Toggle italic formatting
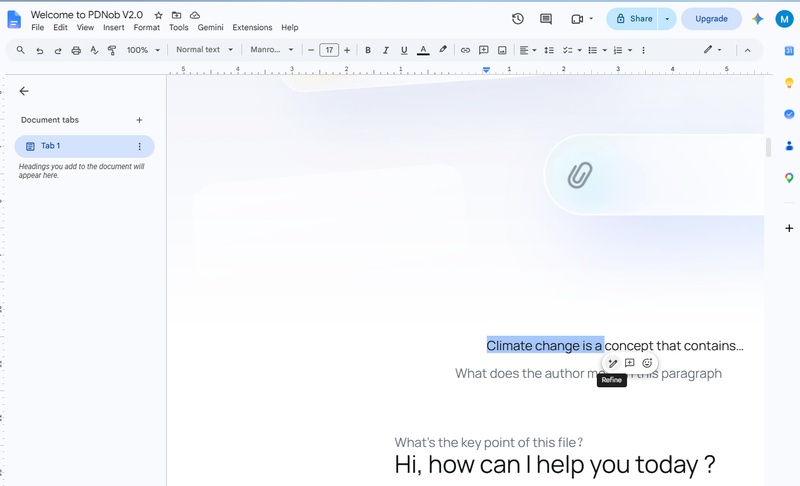This screenshot has height=486, width=800. tap(386, 50)
